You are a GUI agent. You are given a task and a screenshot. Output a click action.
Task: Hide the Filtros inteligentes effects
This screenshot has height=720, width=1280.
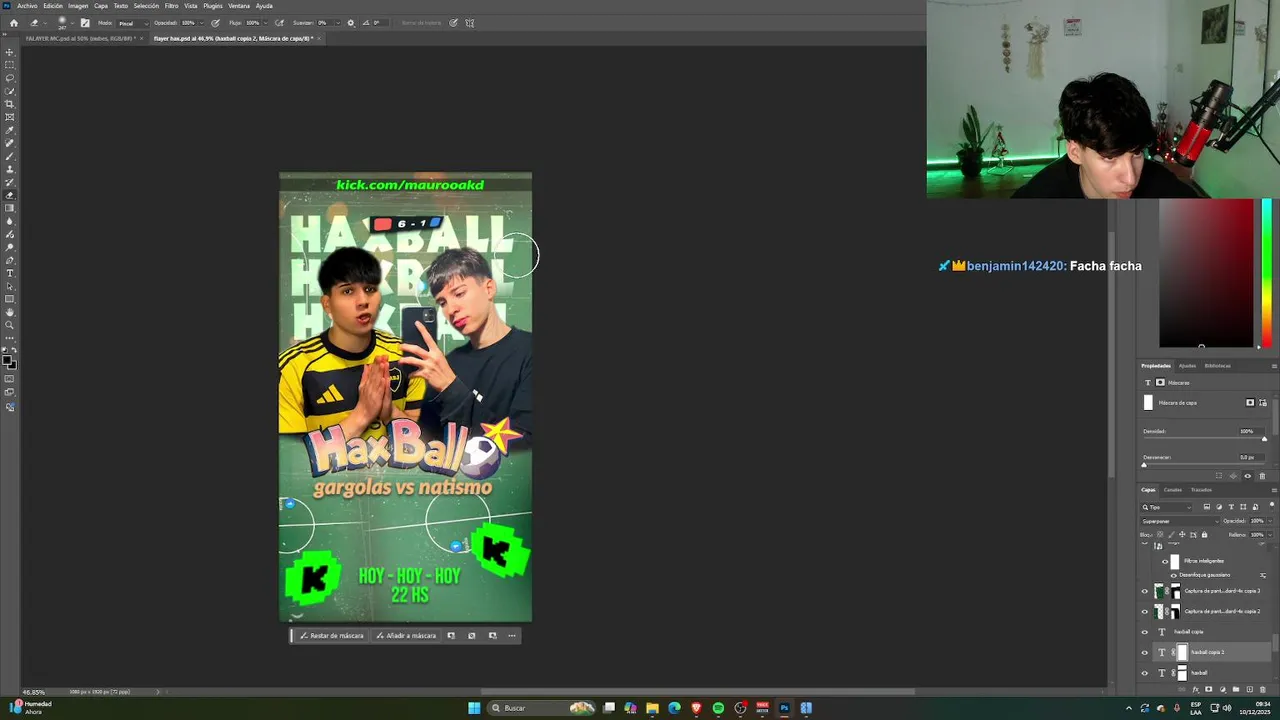click(x=1164, y=561)
